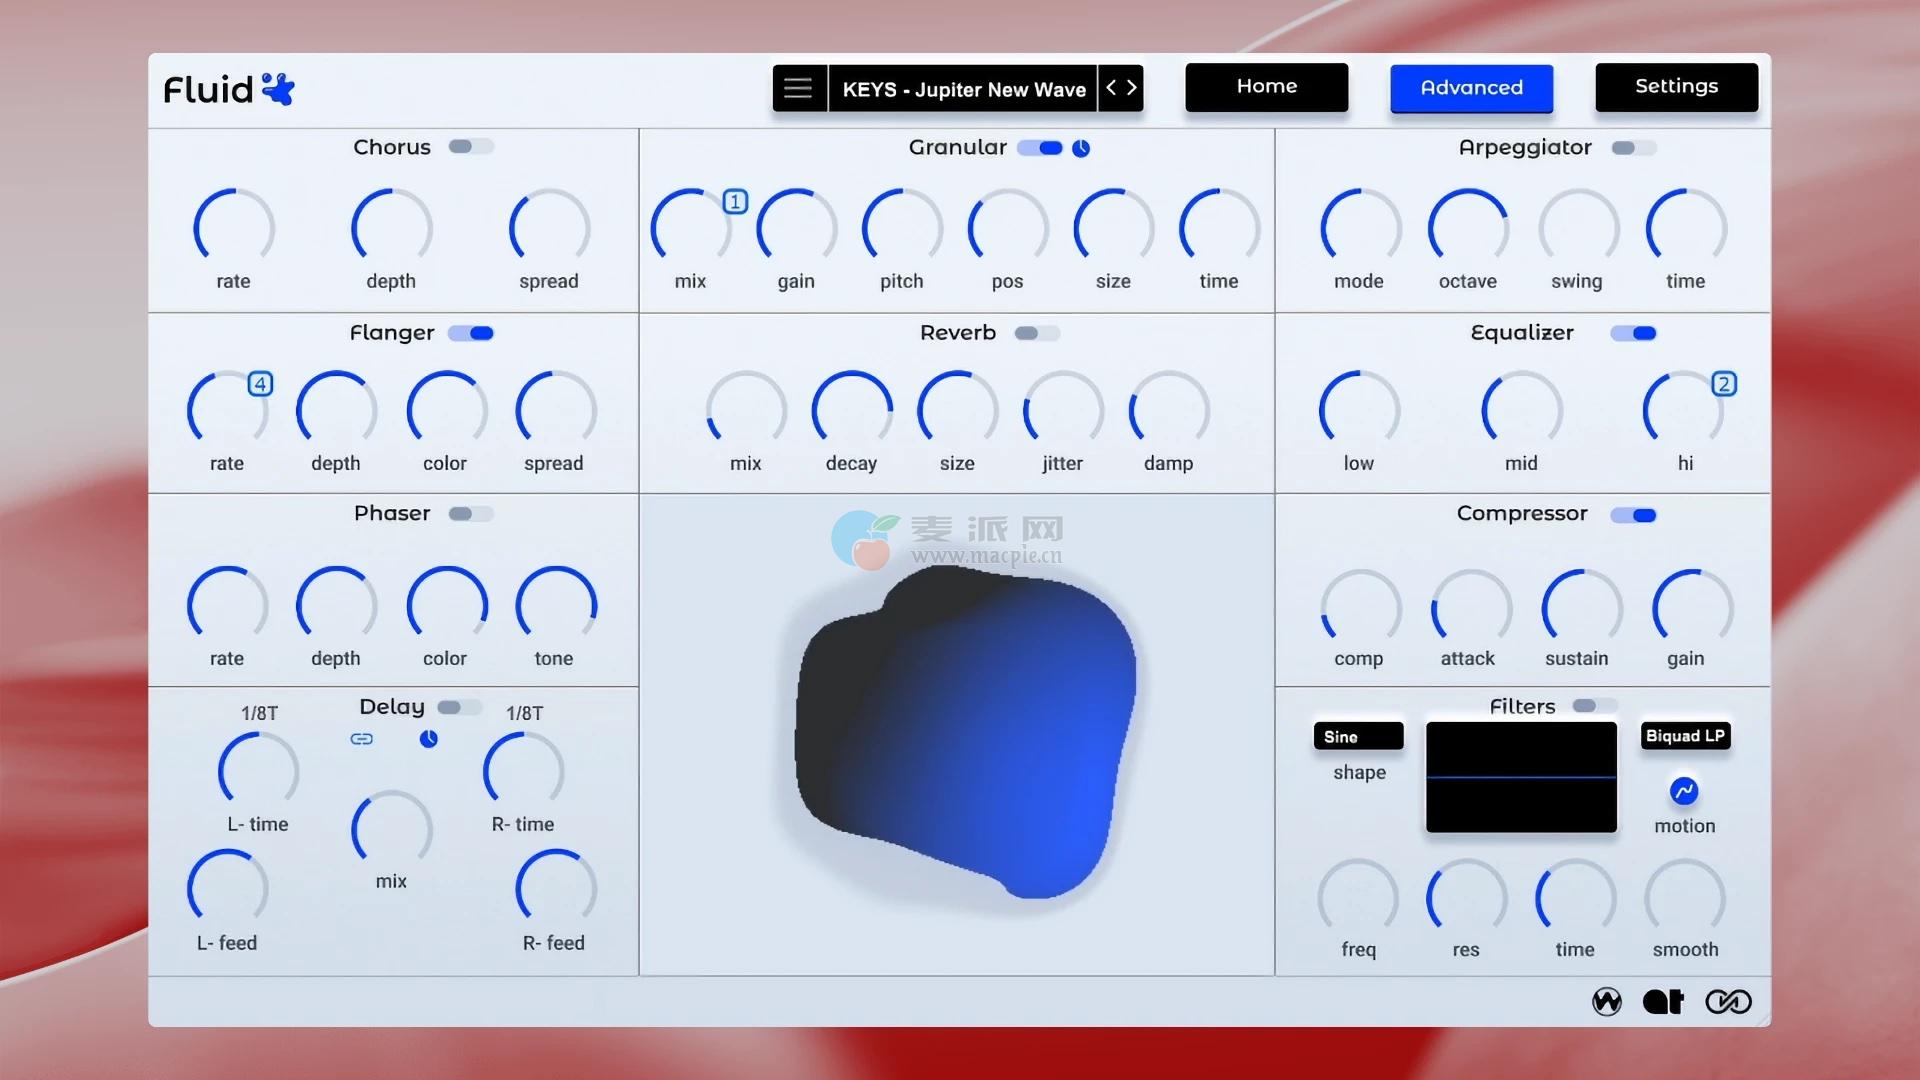Open the Sine shape dropdown
Image resolution: width=1920 pixels, height=1080 pixels.
coord(1358,737)
